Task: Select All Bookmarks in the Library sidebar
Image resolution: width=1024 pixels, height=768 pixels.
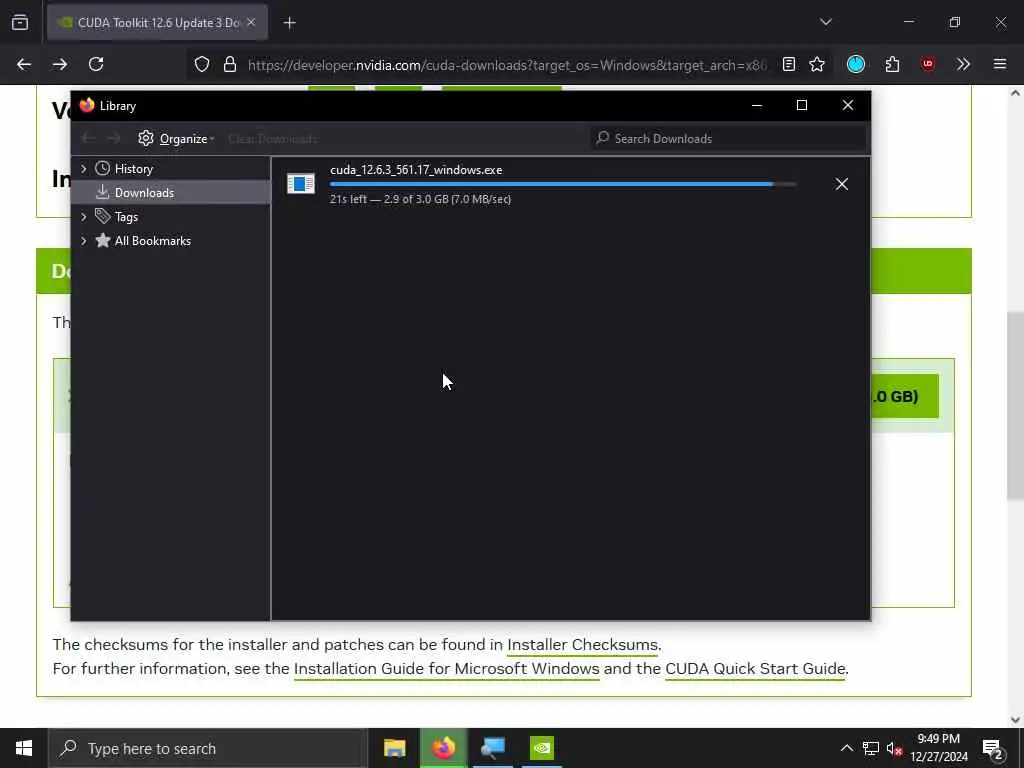Action: click(153, 241)
